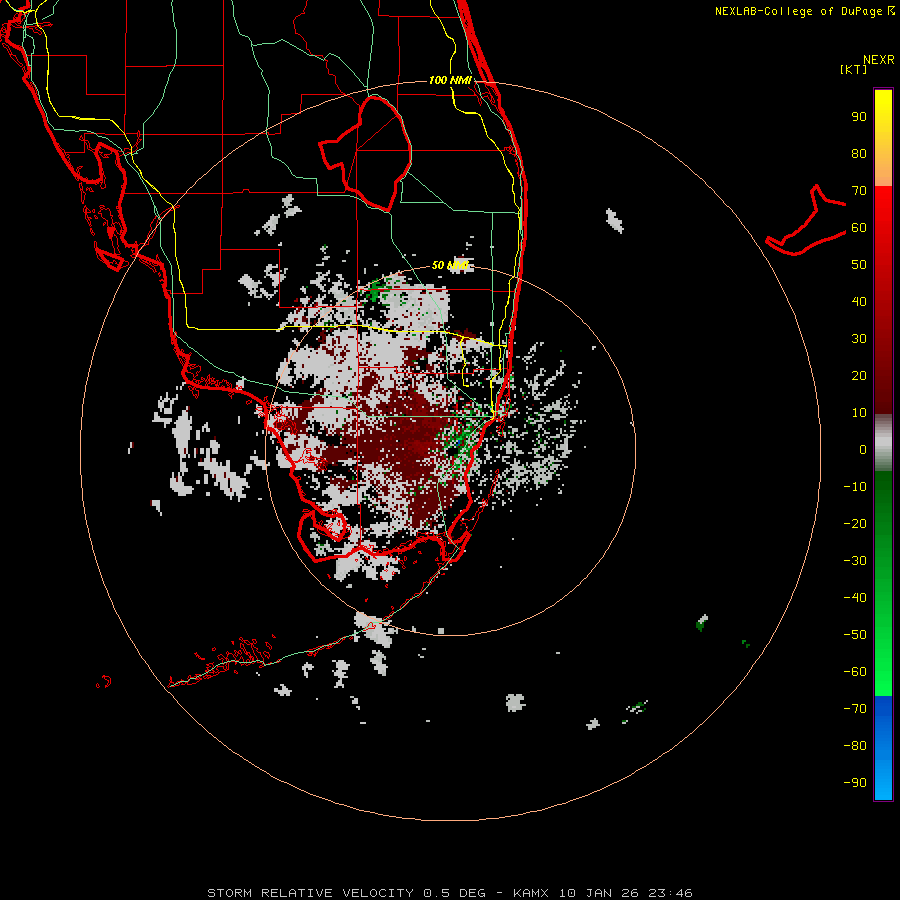Click the -90 scale value
900x900 pixels.
[x=855, y=783]
